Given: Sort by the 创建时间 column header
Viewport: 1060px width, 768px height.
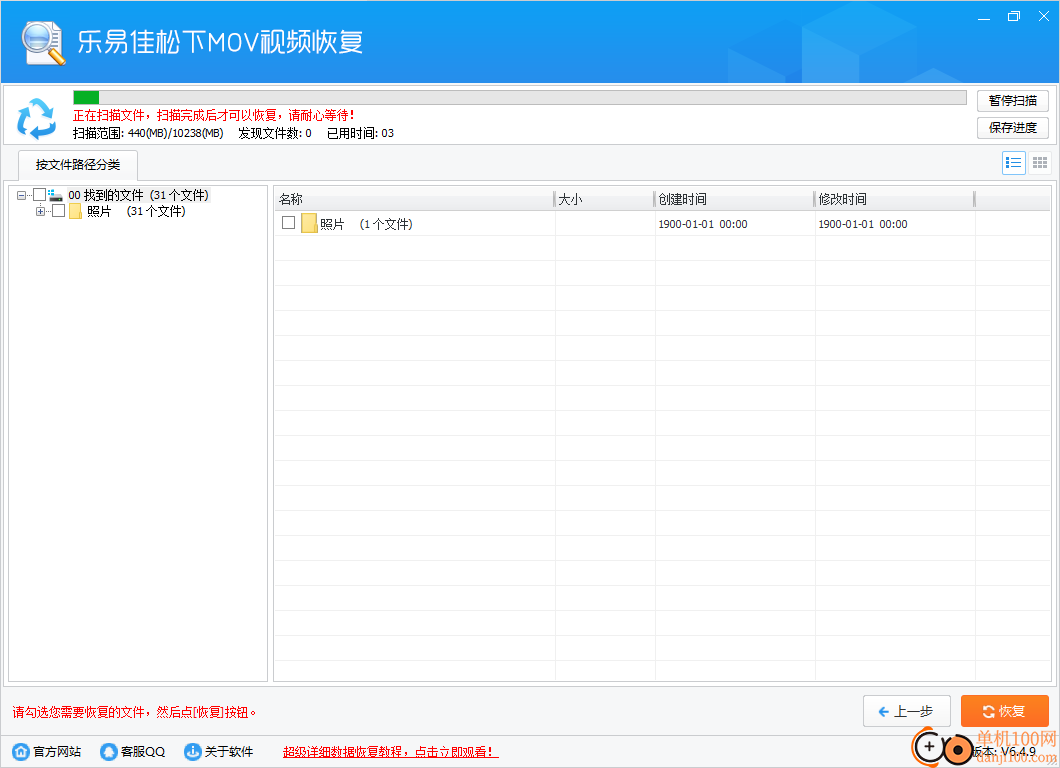Looking at the screenshot, I should (734, 199).
